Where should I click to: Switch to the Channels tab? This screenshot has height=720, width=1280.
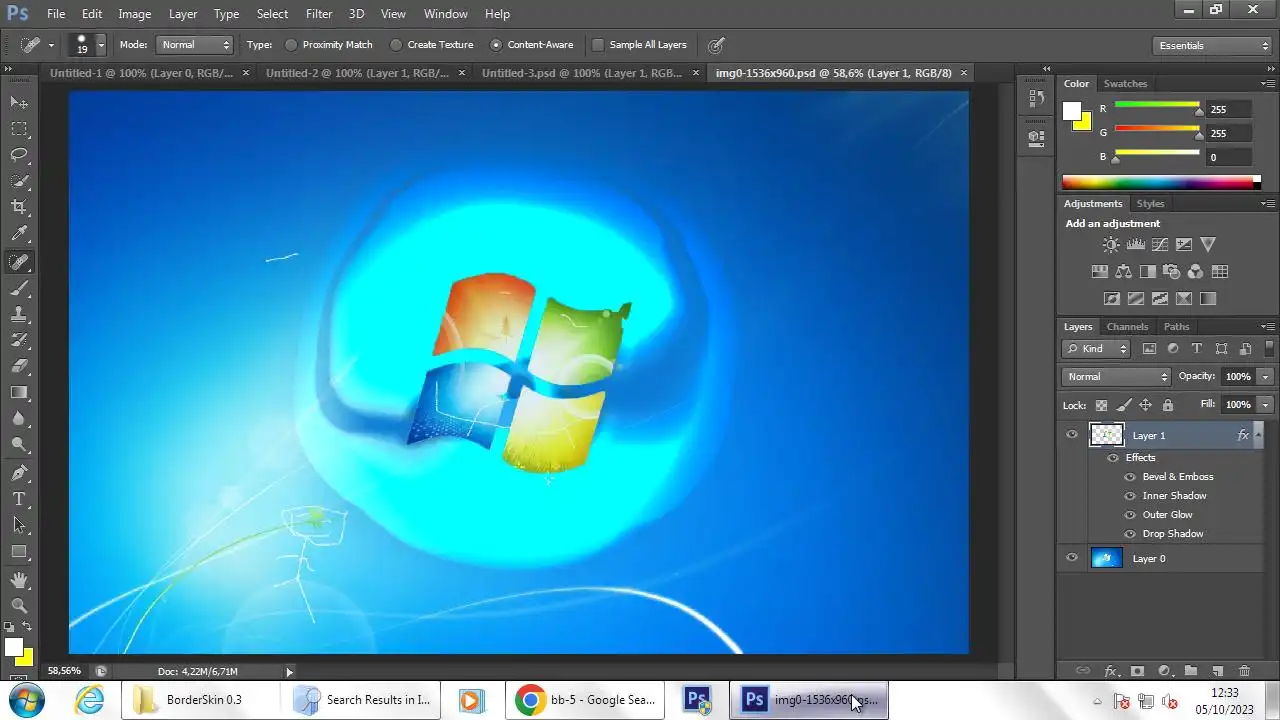[1127, 327]
